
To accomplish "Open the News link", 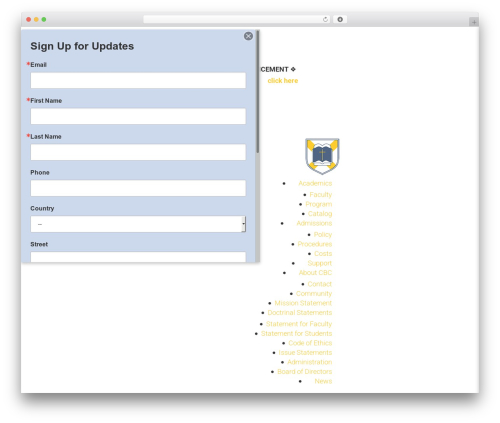I will coord(323,381).
